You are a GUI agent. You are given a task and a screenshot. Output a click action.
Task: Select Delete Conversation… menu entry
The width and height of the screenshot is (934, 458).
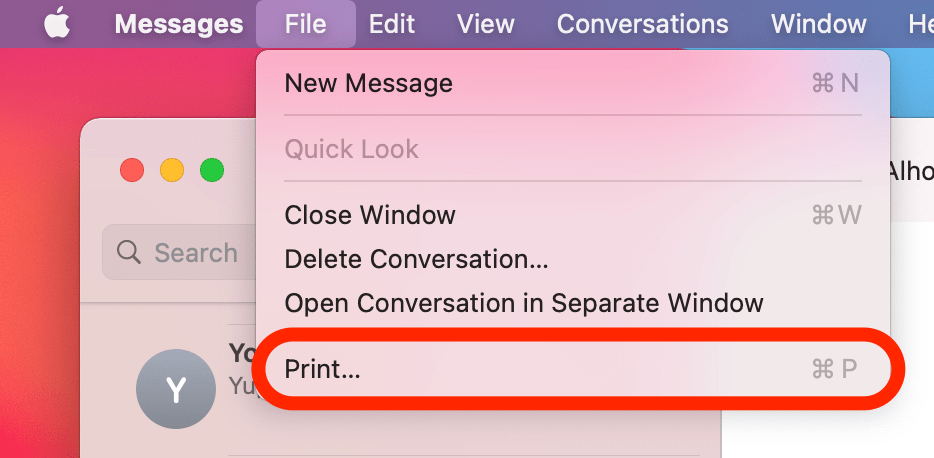(x=416, y=259)
